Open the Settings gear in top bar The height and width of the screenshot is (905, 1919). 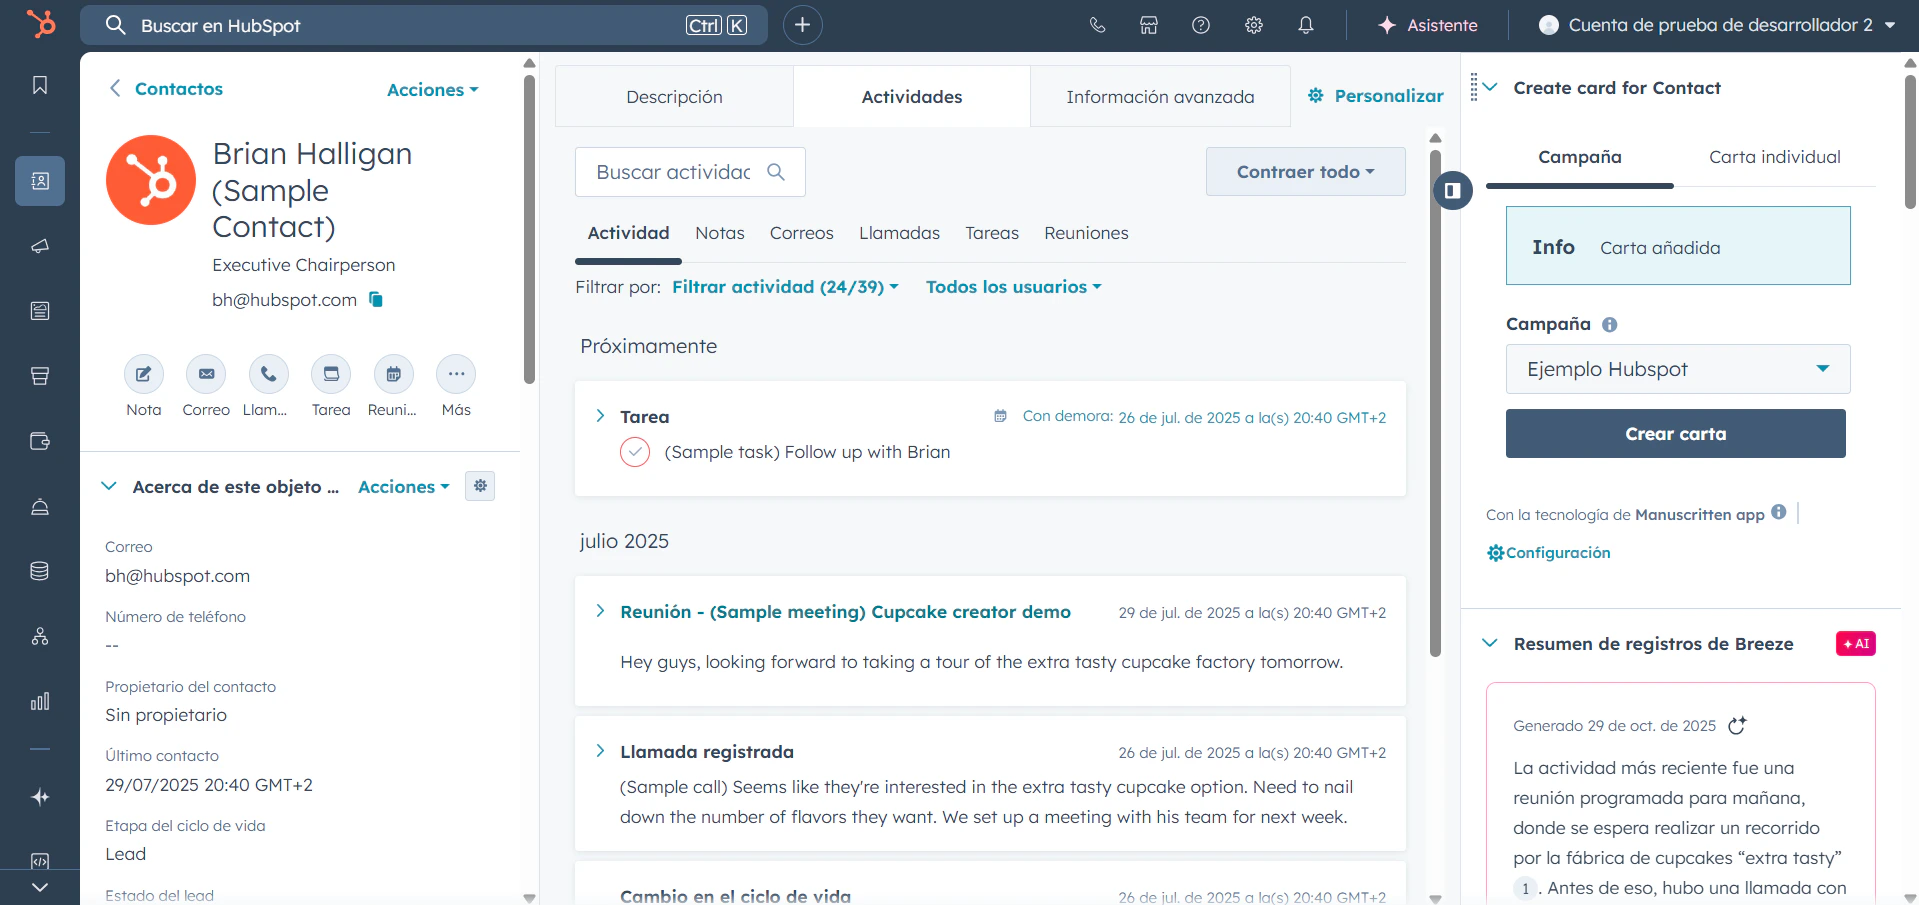tap(1254, 25)
